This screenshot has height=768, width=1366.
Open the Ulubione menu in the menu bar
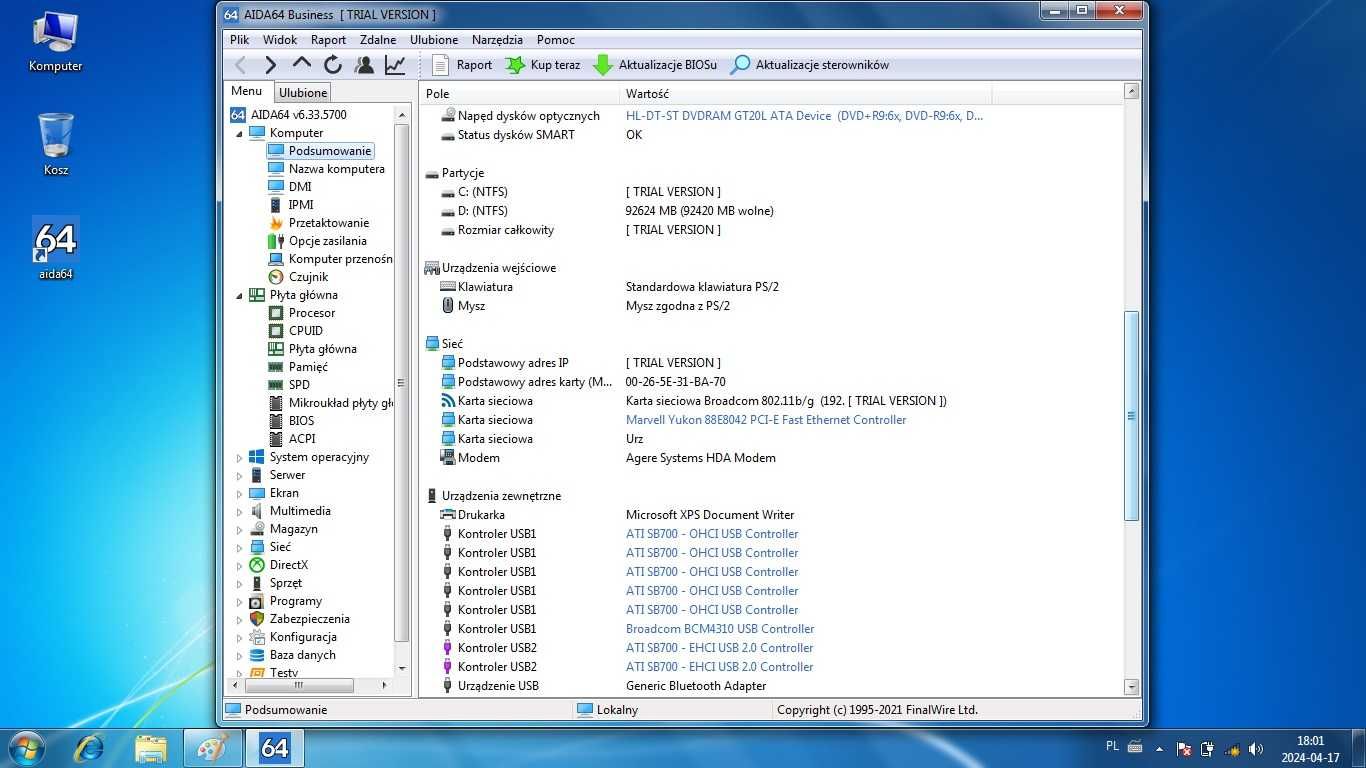click(x=434, y=40)
